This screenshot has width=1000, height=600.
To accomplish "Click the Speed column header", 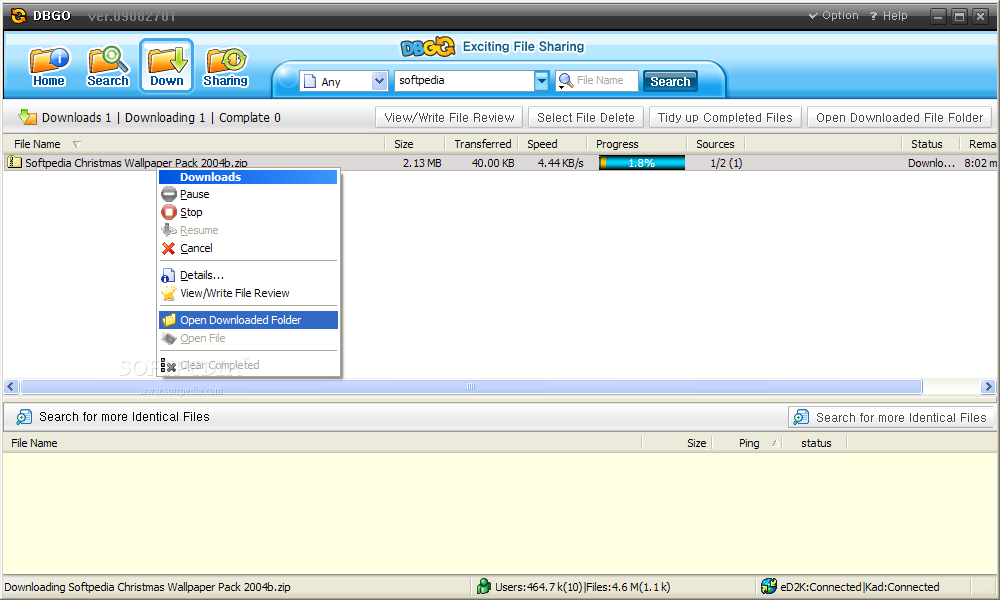I will pos(552,144).
